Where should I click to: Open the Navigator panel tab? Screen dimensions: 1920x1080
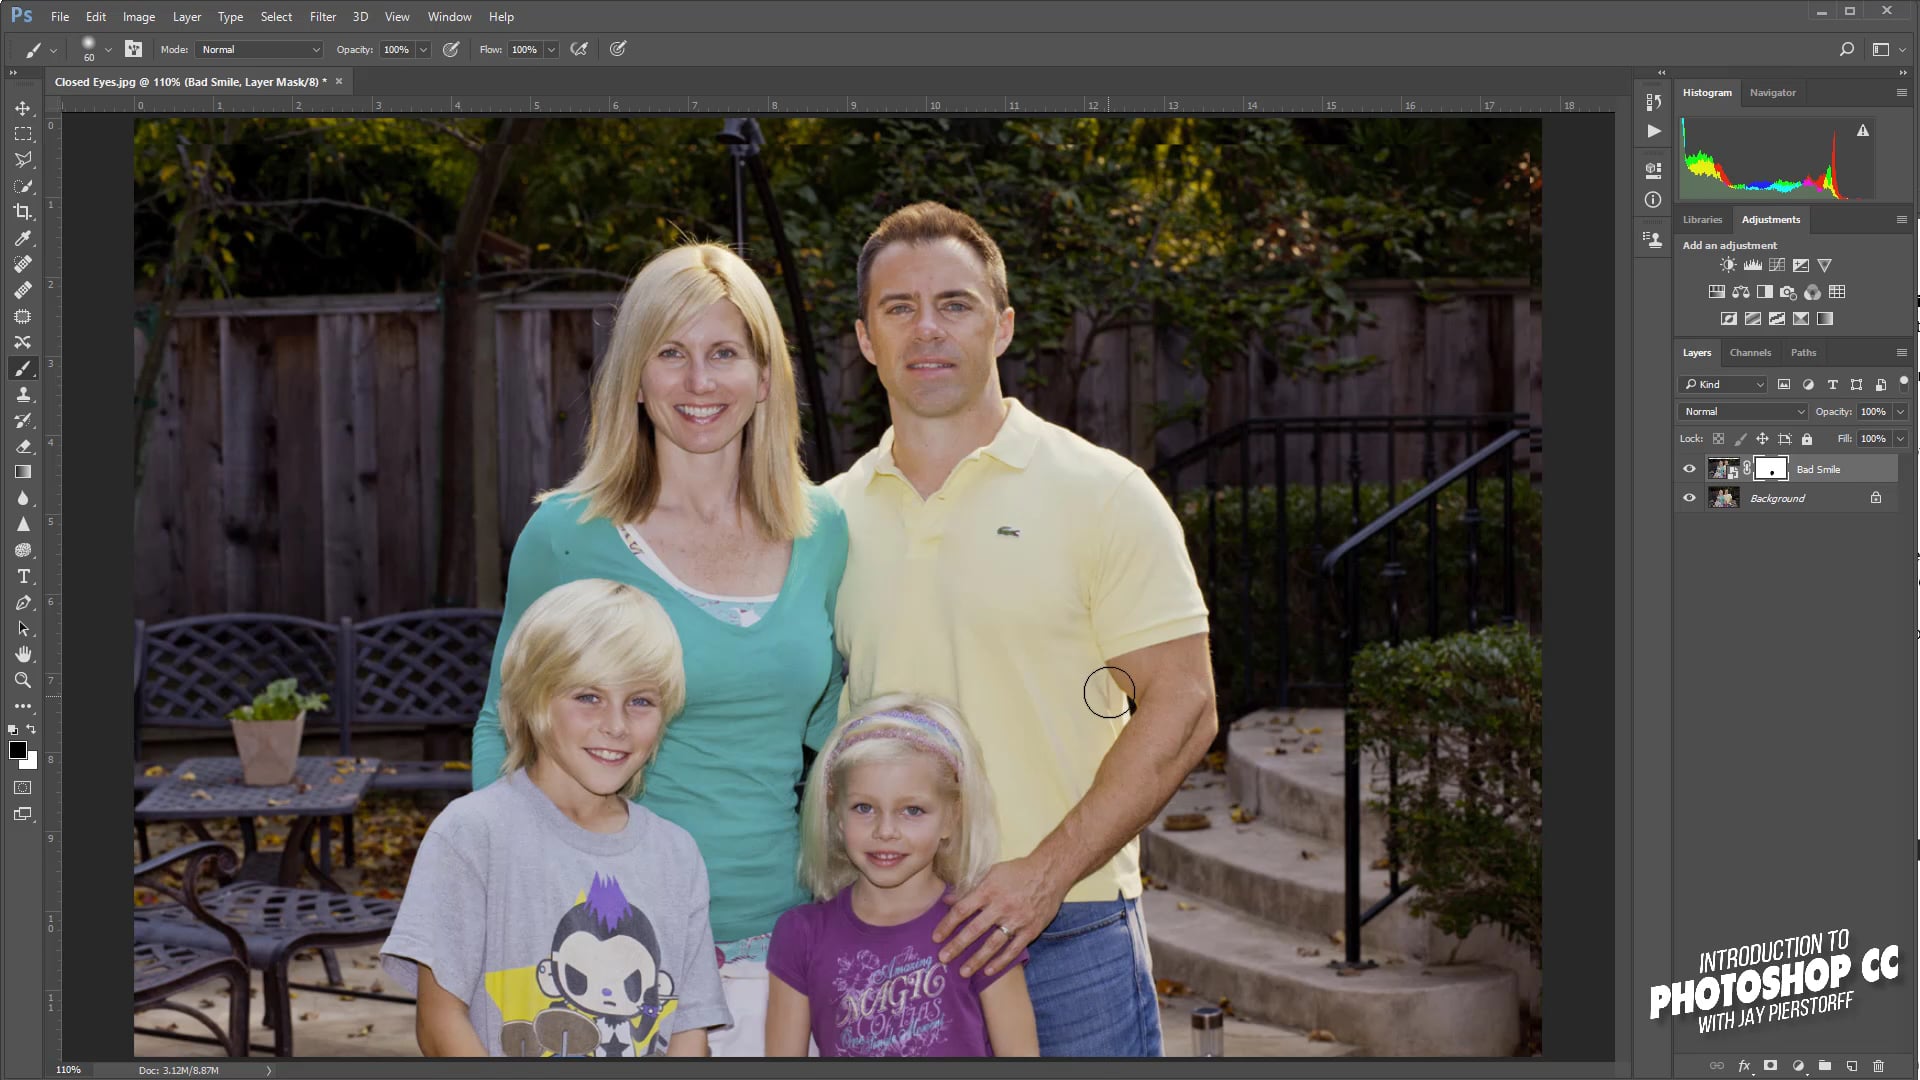[1772, 92]
